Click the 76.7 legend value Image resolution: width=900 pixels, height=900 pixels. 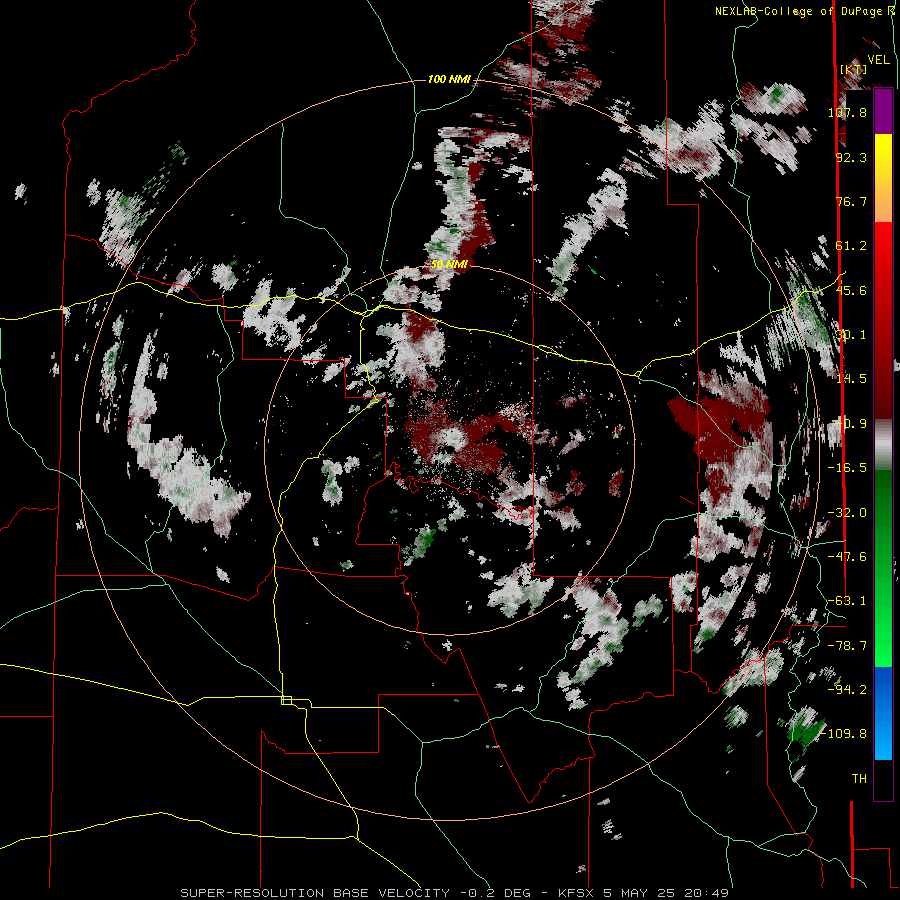[x=851, y=201]
